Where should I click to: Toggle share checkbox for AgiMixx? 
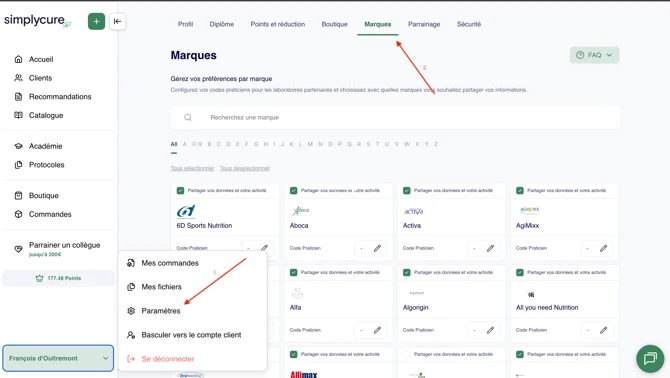tap(520, 190)
